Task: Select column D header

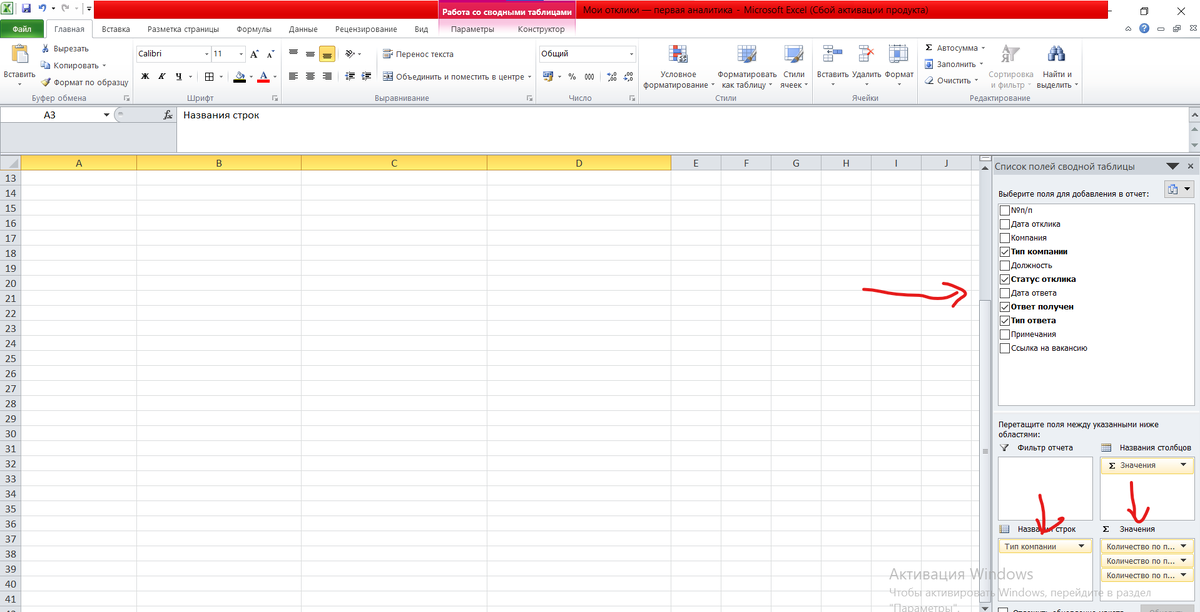Action: (x=578, y=163)
